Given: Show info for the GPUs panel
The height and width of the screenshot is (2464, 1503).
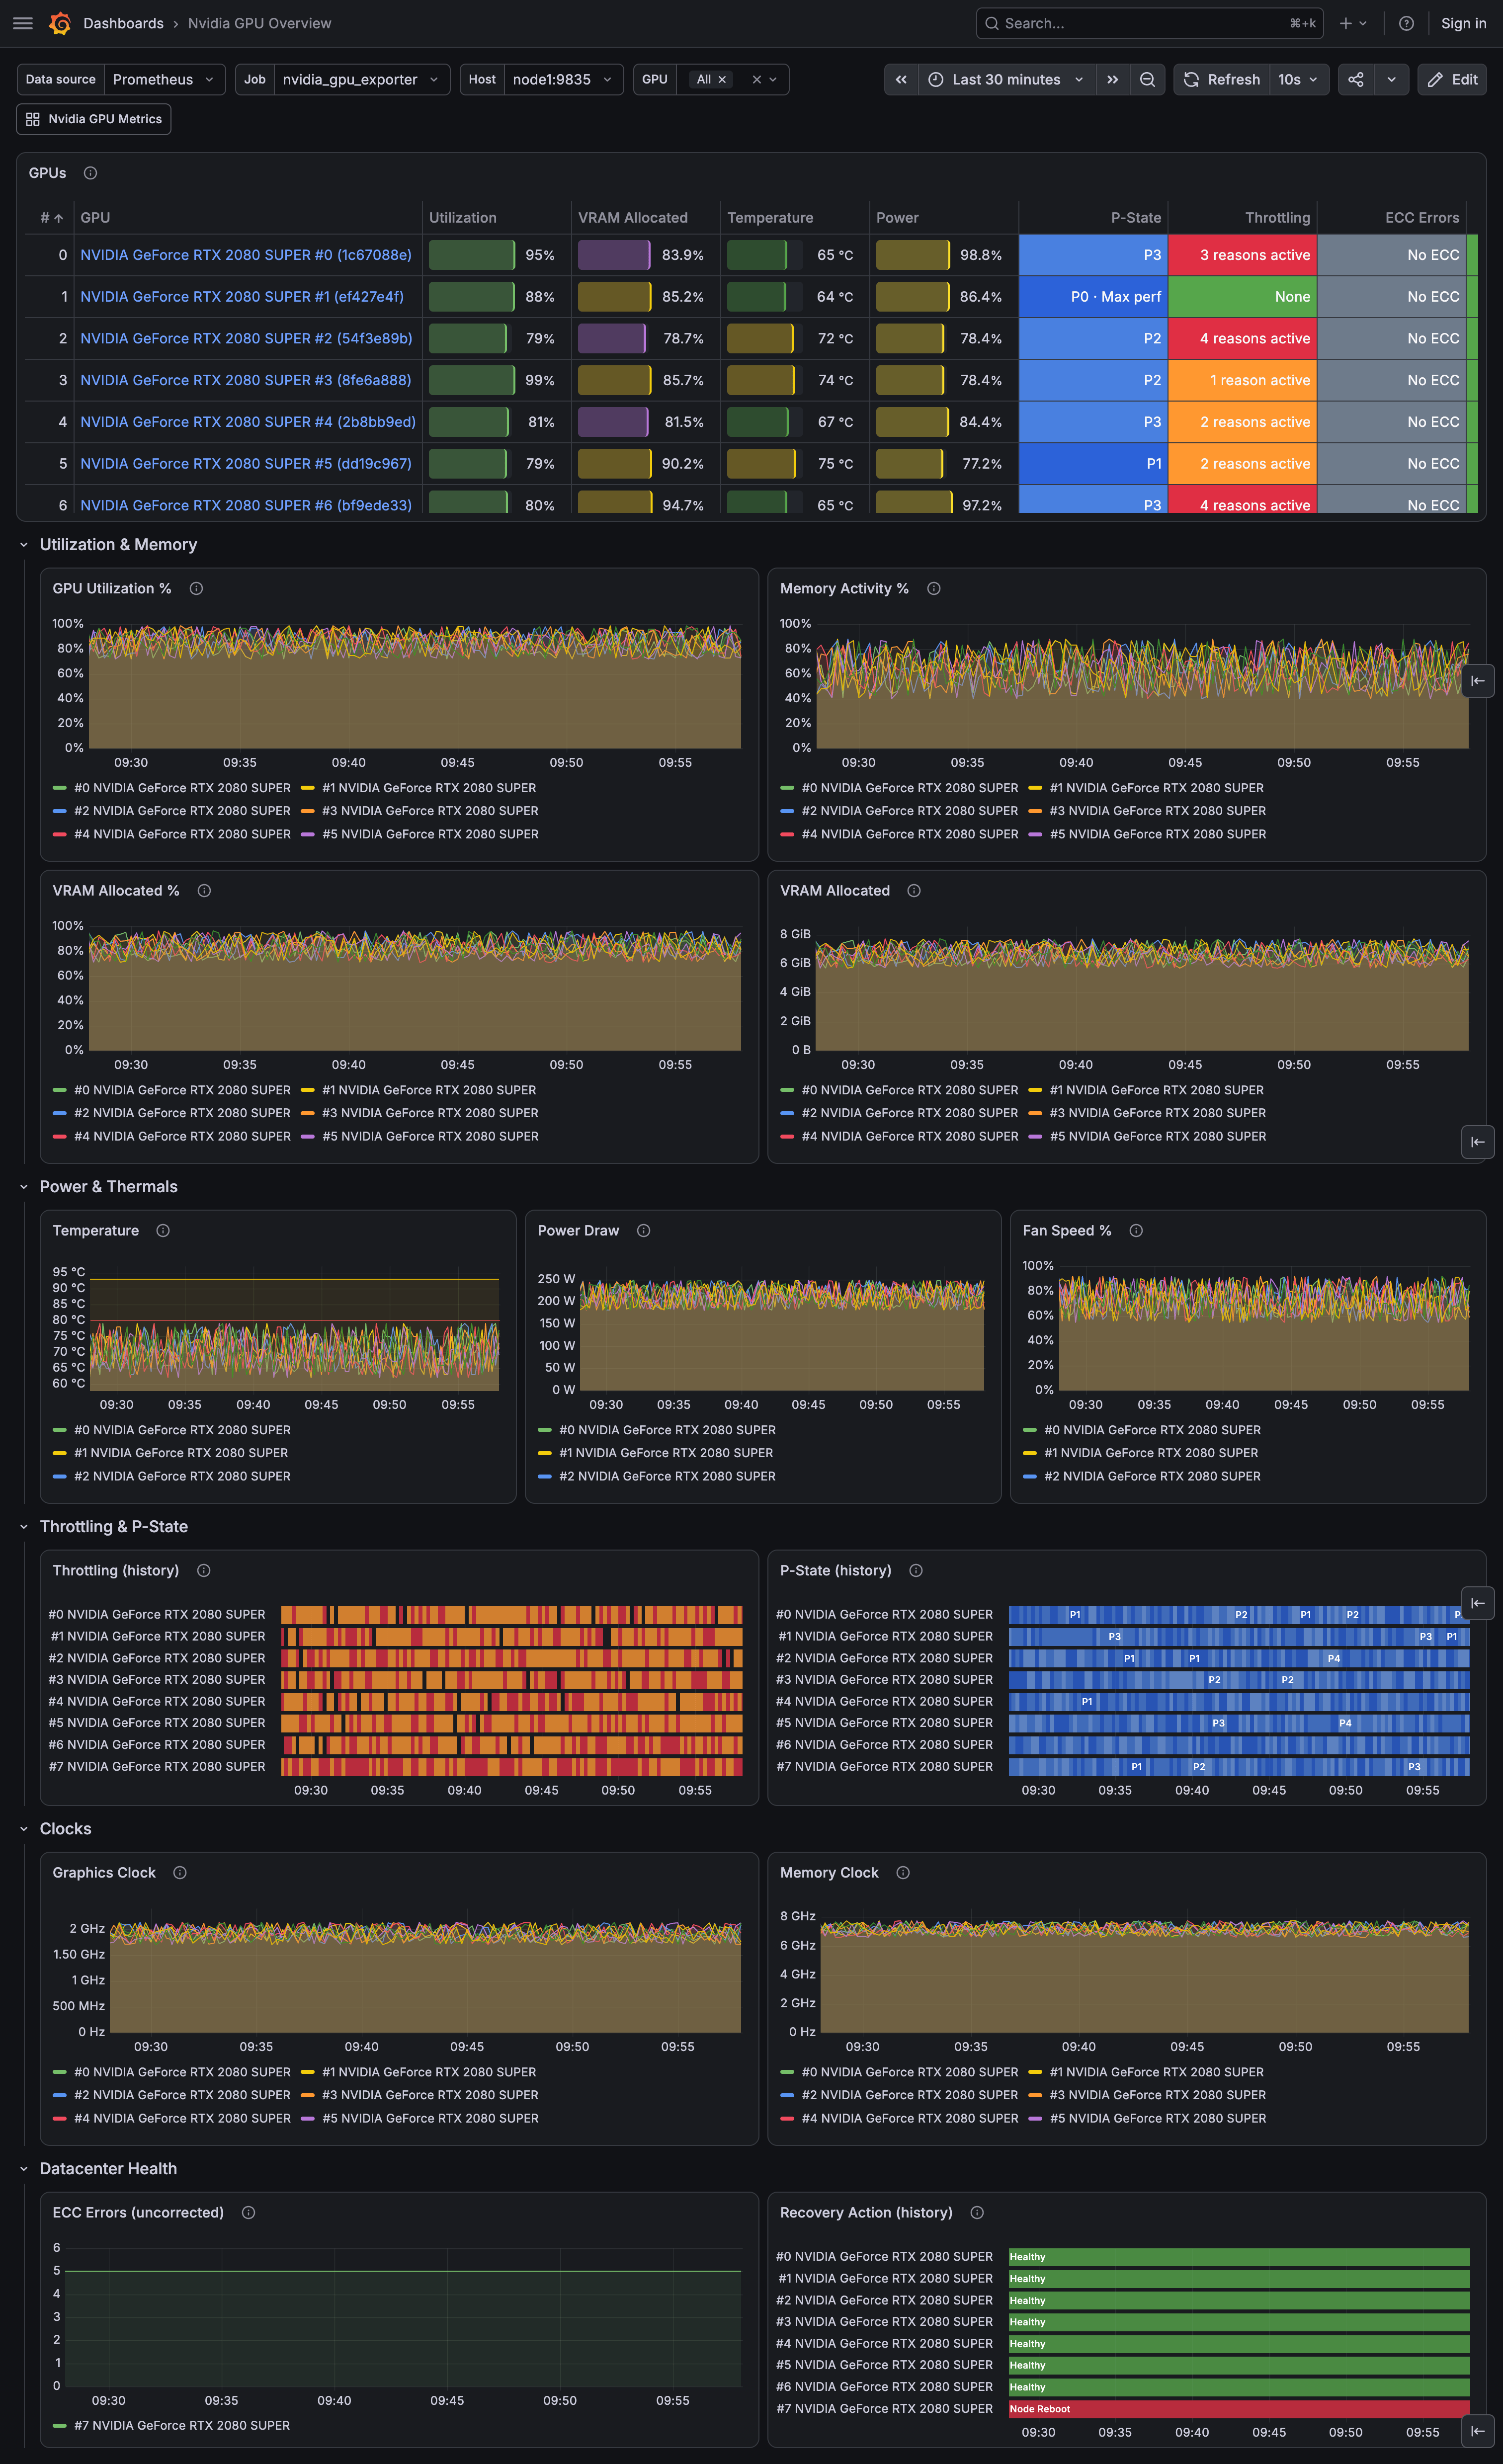Looking at the screenshot, I should coord(90,173).
